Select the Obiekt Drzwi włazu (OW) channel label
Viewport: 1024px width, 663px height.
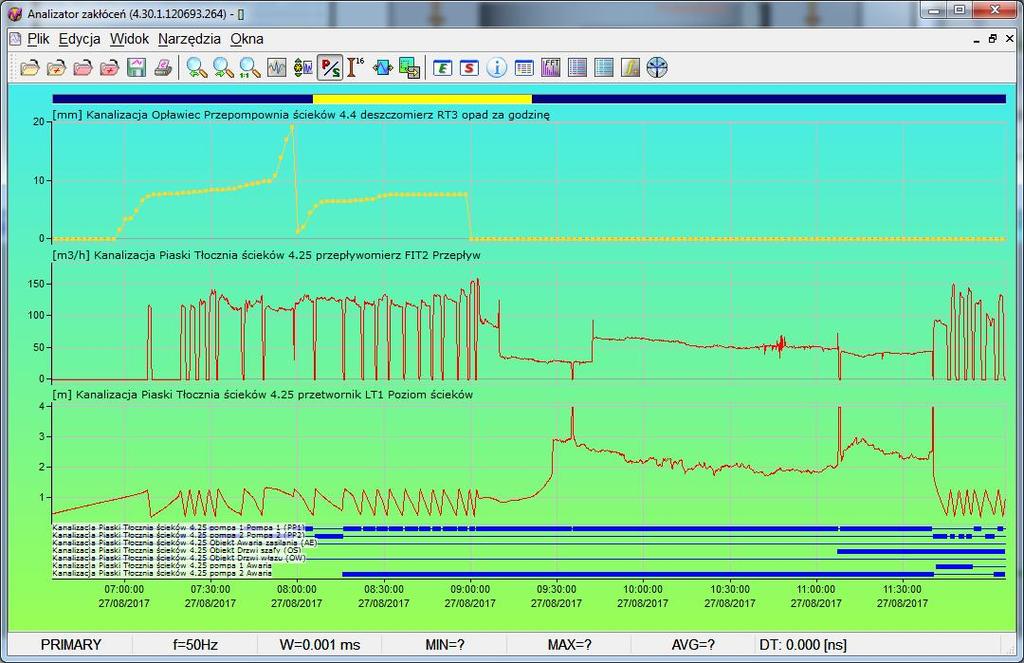point(178,558)
